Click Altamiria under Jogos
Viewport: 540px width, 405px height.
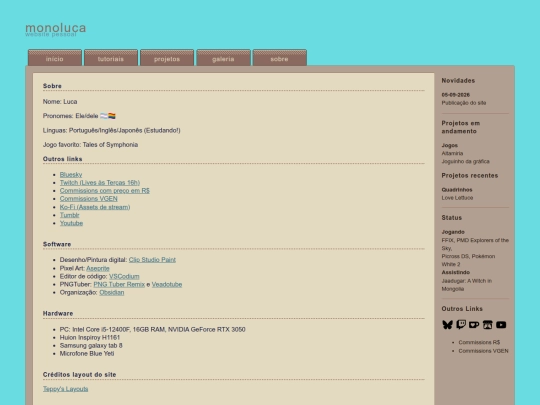tap(453, 153)
